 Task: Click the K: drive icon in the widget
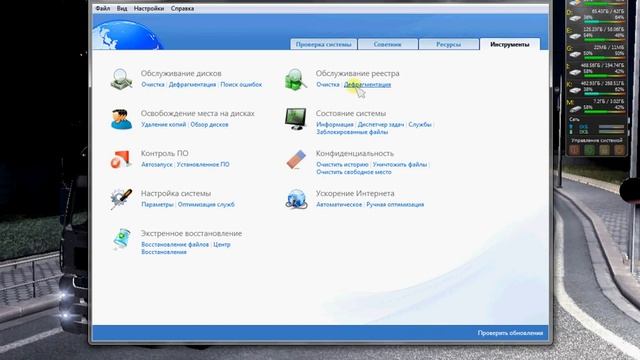(x=575, y=90)
